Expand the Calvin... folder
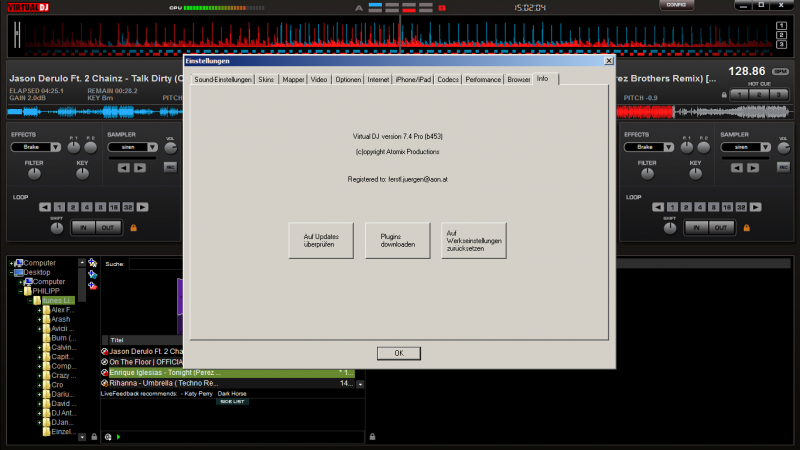 [39, 347]
